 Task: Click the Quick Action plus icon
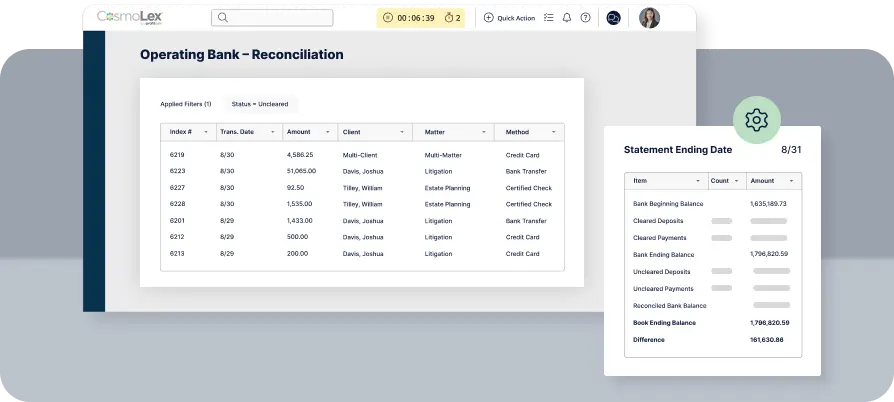(x=488, y=18)
